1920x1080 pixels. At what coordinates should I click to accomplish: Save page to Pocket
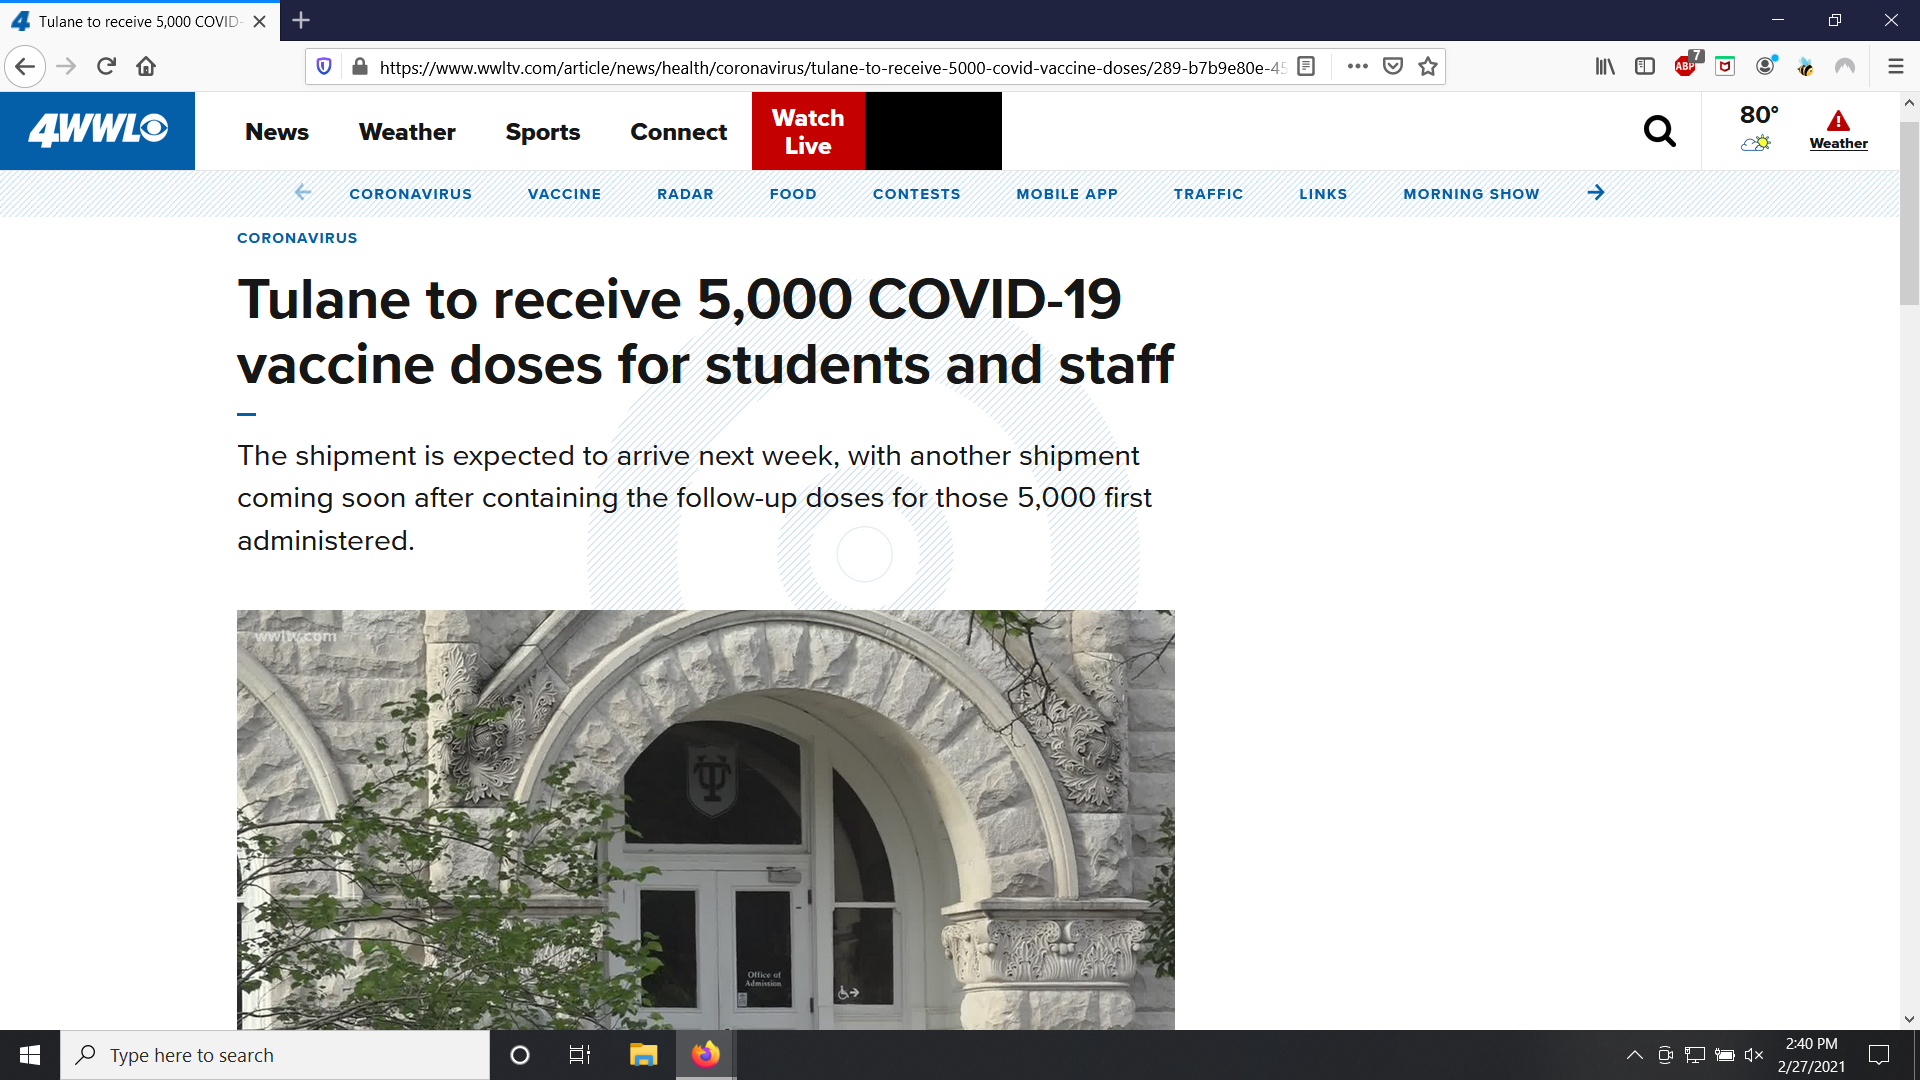1392,67
